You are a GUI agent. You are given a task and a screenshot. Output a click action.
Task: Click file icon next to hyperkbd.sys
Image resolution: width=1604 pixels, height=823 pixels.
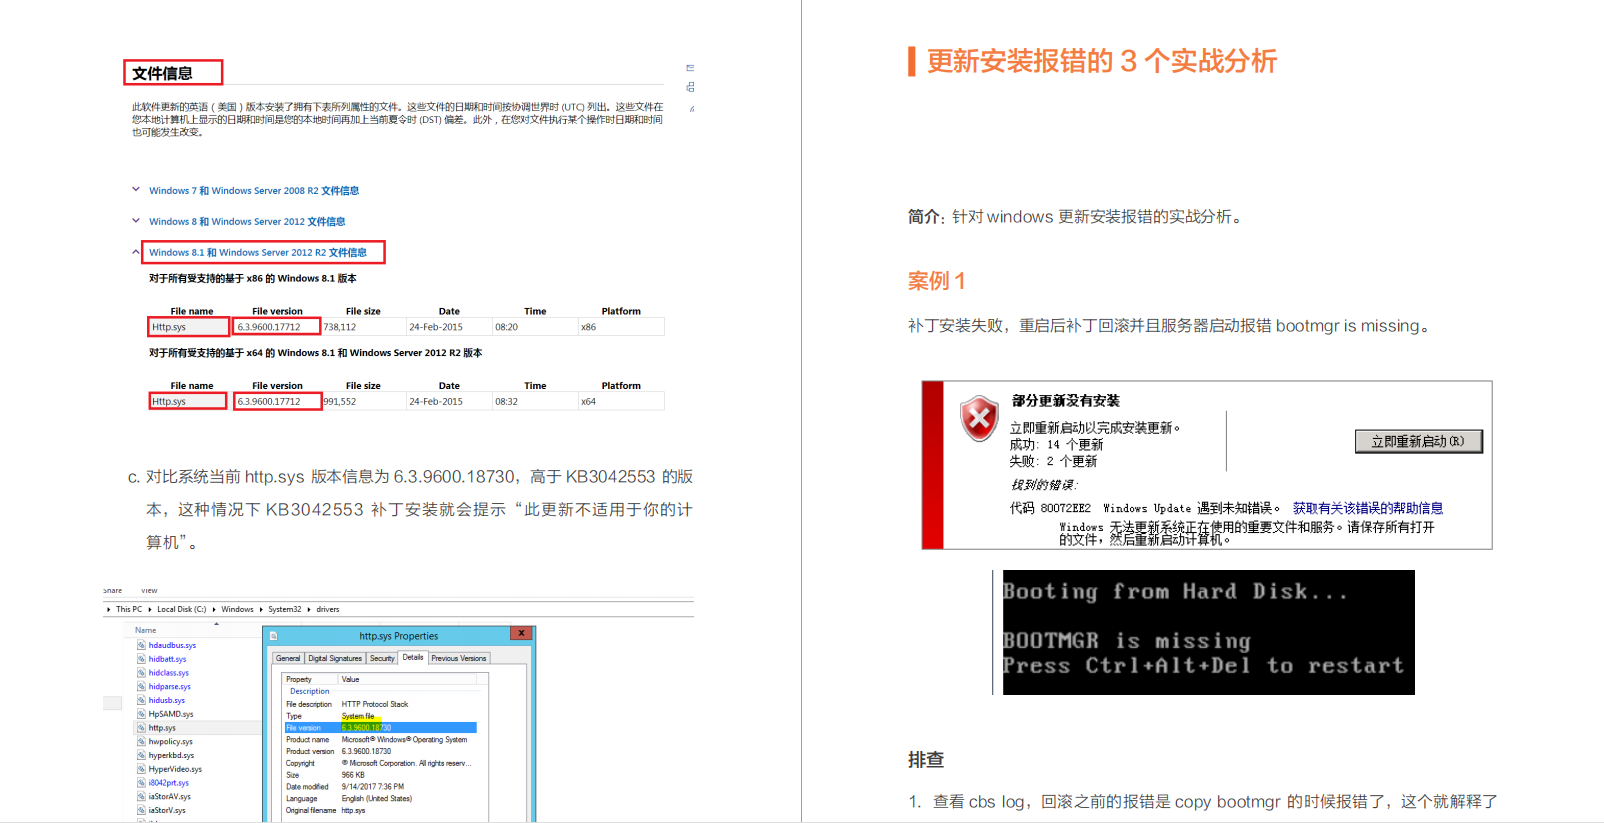click(141, 755)
